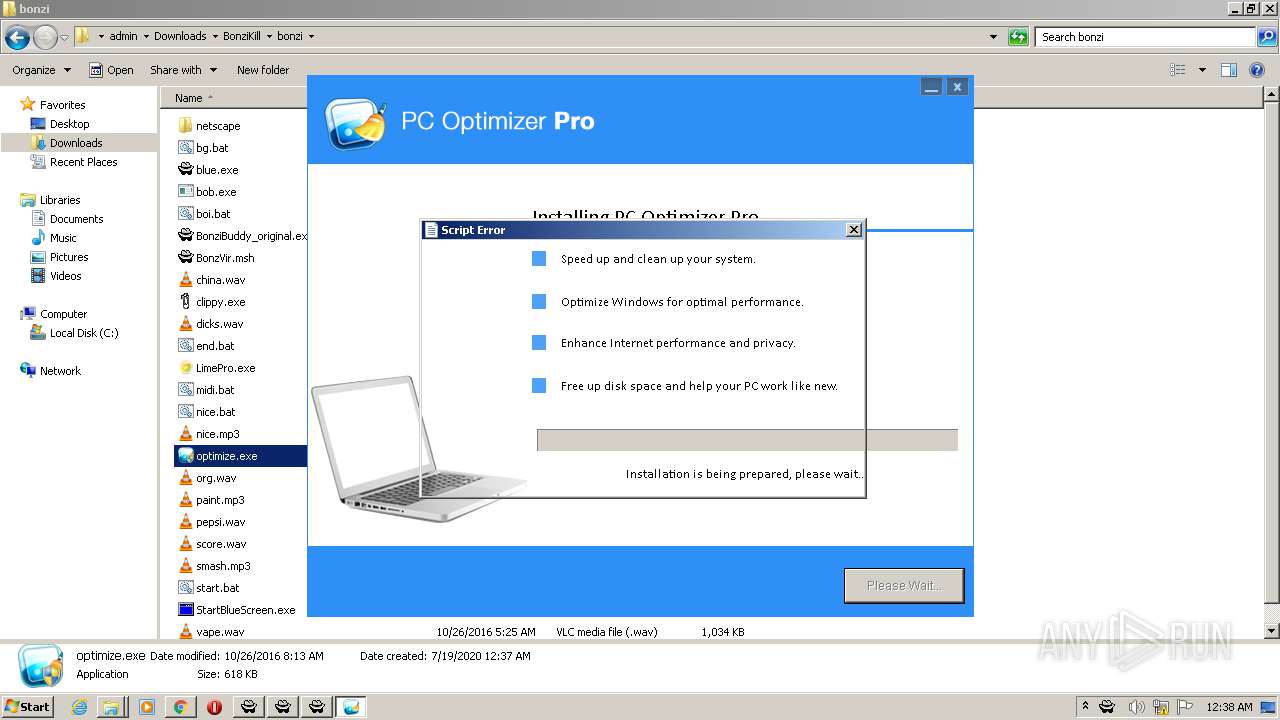Image resolution: width=1280 pixels, height=720 pixels.
Task: Change view with the view icon
Action: point(1178,70)
